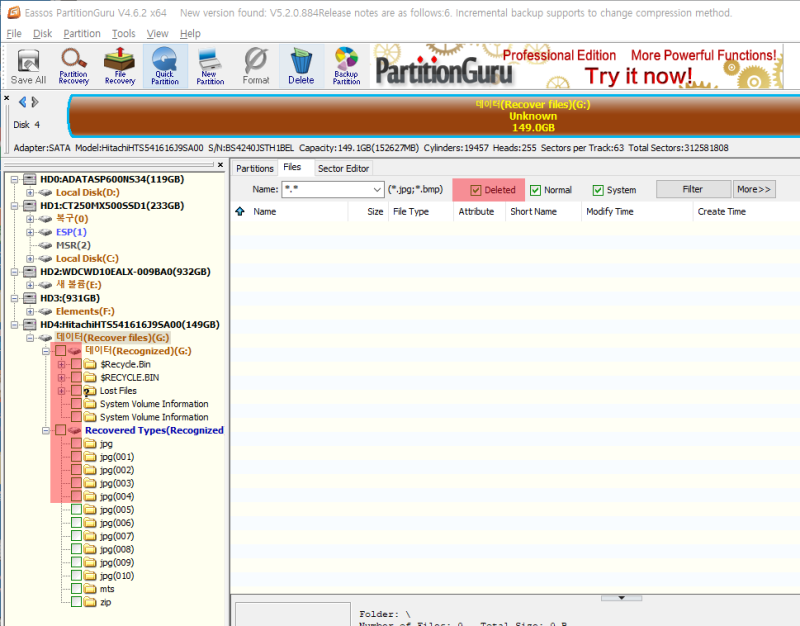Click the More>> button
Image resolution: width=800 pixels, height=626 pixels.
pyautogui.click(x=754, y=189)
